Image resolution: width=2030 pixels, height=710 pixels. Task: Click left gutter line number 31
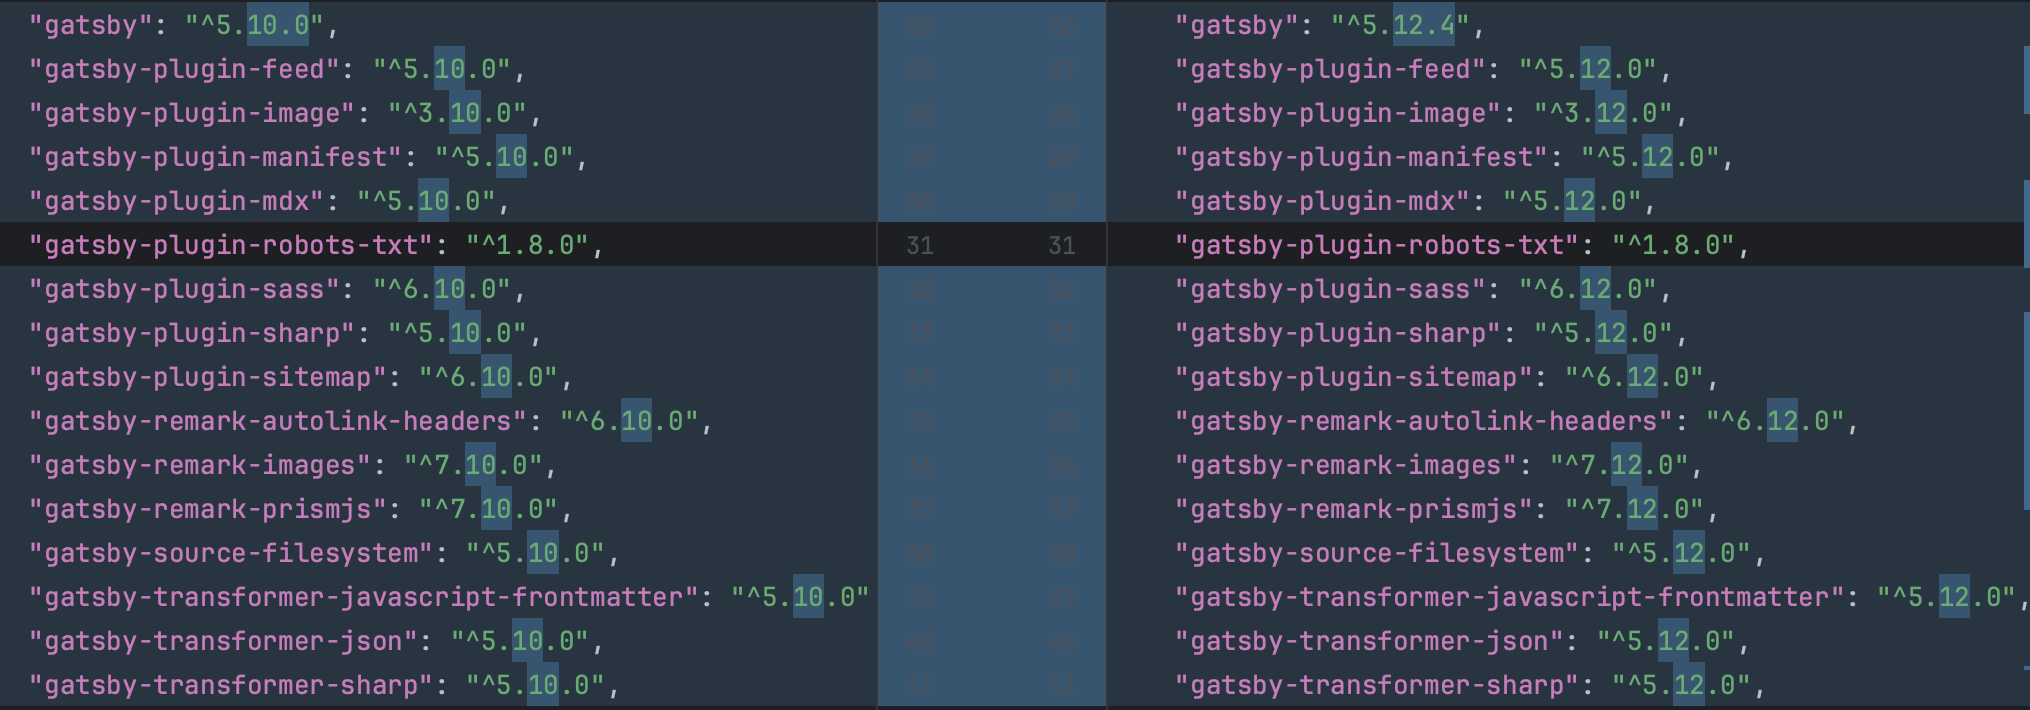point(919,245)
